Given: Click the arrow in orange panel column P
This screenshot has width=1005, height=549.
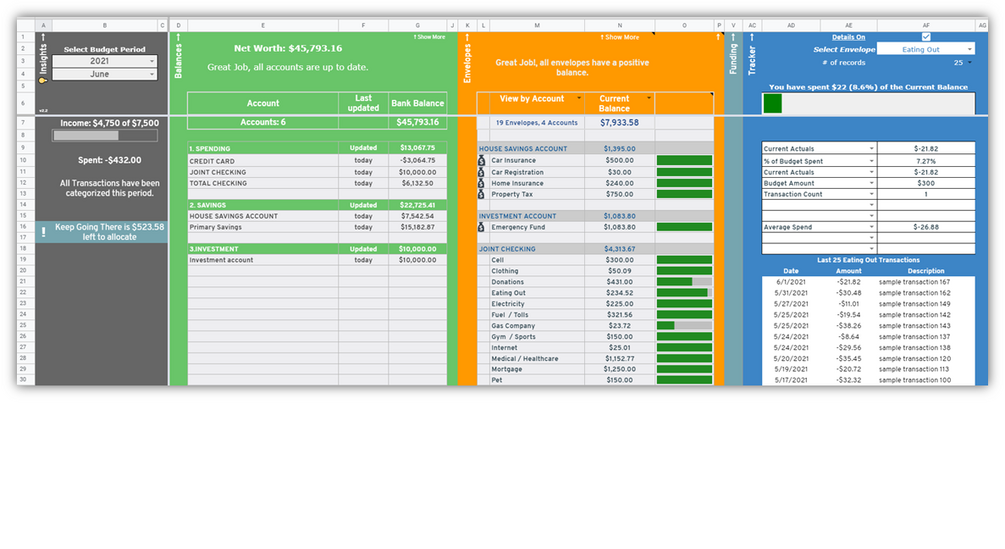Looking at the screenshot, I should (718, 37).
